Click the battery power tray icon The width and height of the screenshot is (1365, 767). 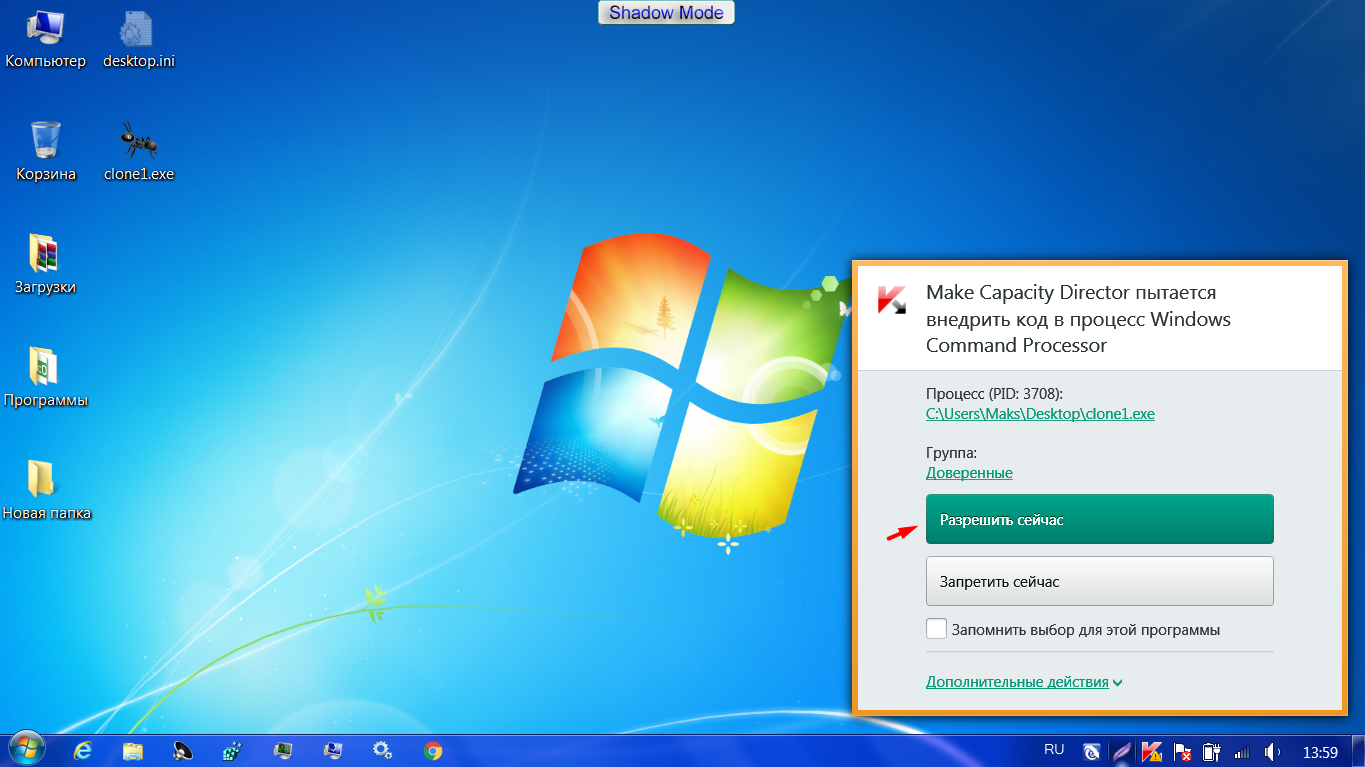[x=1212, y=751]
